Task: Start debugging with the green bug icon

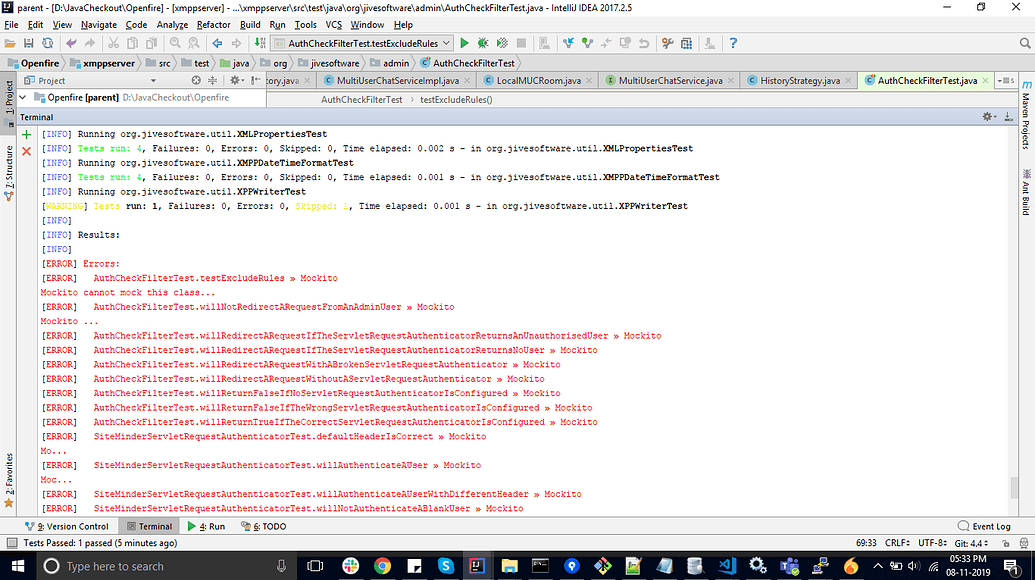Action: click(x=483, y=43)
